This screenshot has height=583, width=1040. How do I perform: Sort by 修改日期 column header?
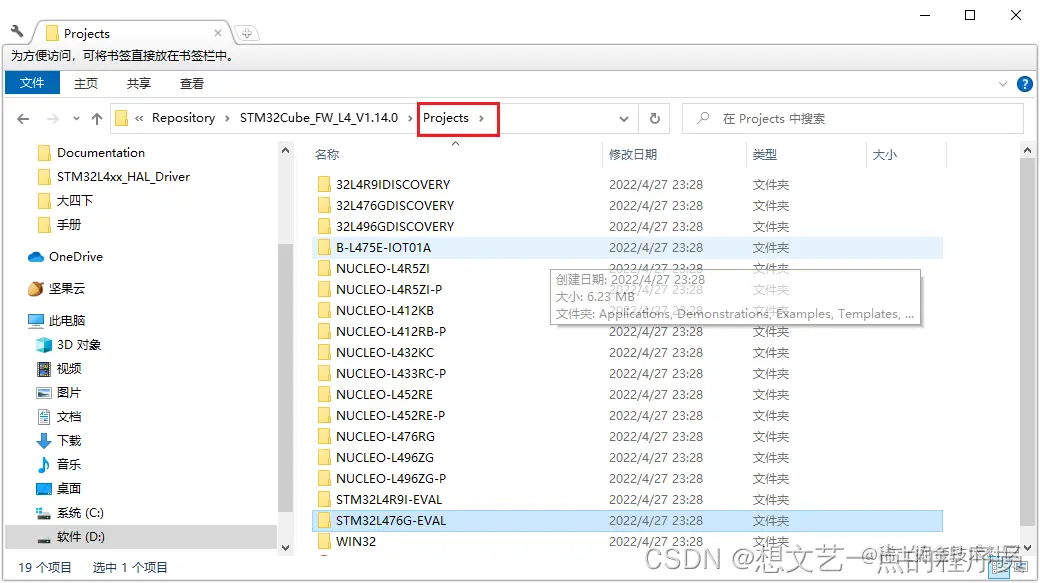[633, 155]
